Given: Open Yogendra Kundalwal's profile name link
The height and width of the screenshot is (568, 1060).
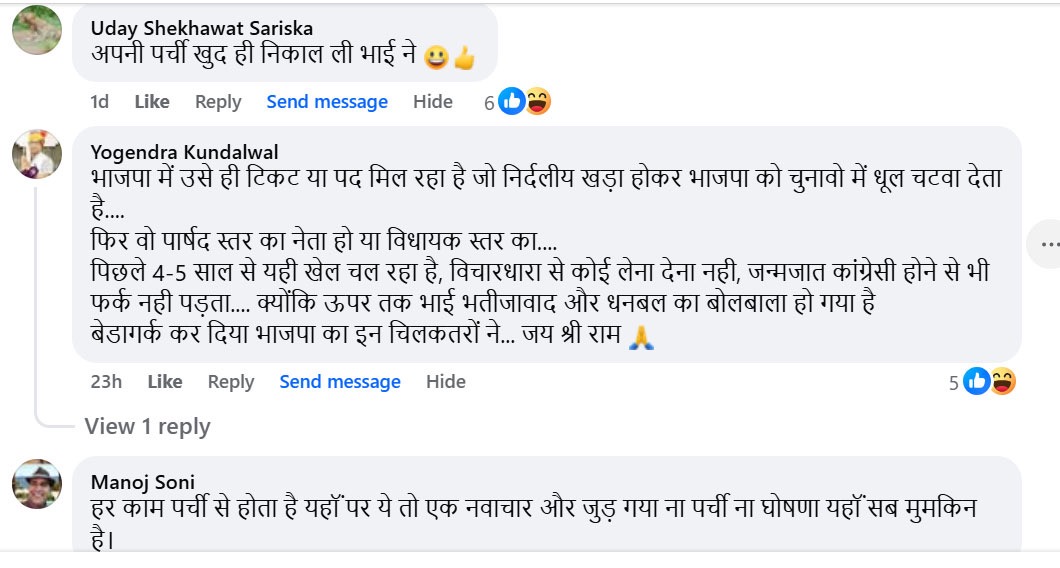Looking at the screenshot, I should click(184, 152).
